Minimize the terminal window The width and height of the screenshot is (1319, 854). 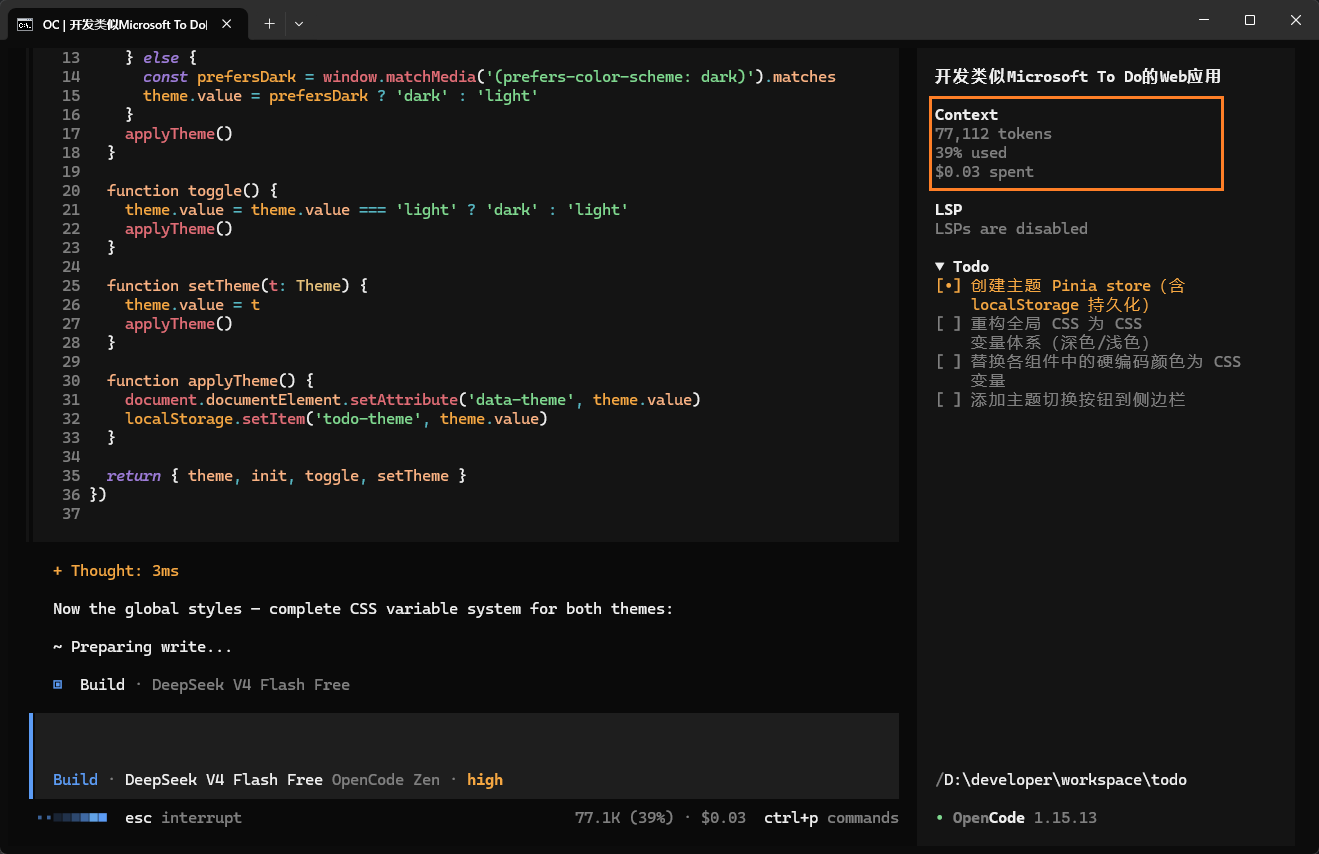point(1204,20)
